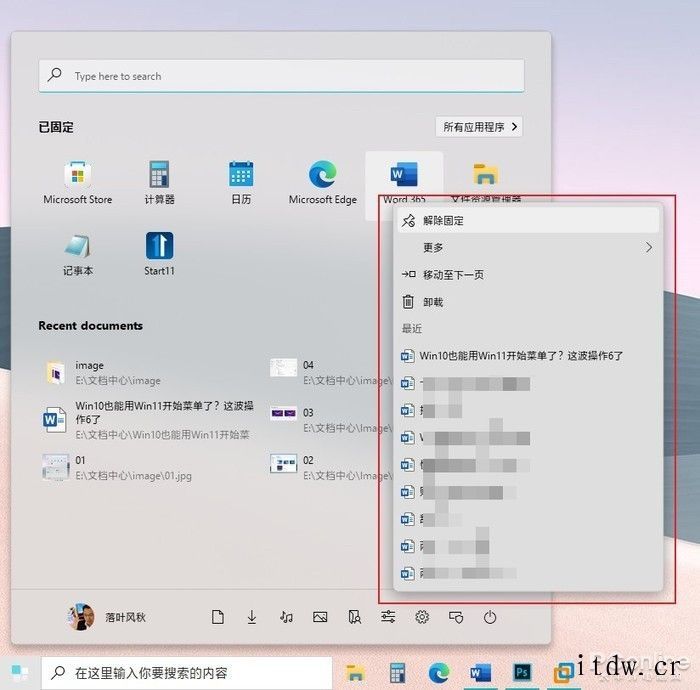Click the Type here to search field

pos(281,76)
